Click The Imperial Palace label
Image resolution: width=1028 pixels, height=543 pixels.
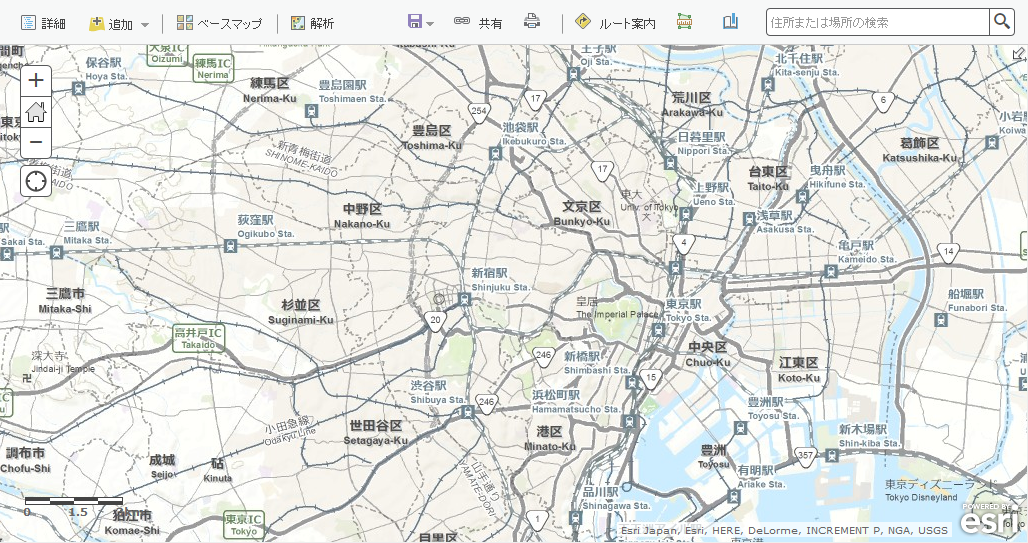click(617, 314)
